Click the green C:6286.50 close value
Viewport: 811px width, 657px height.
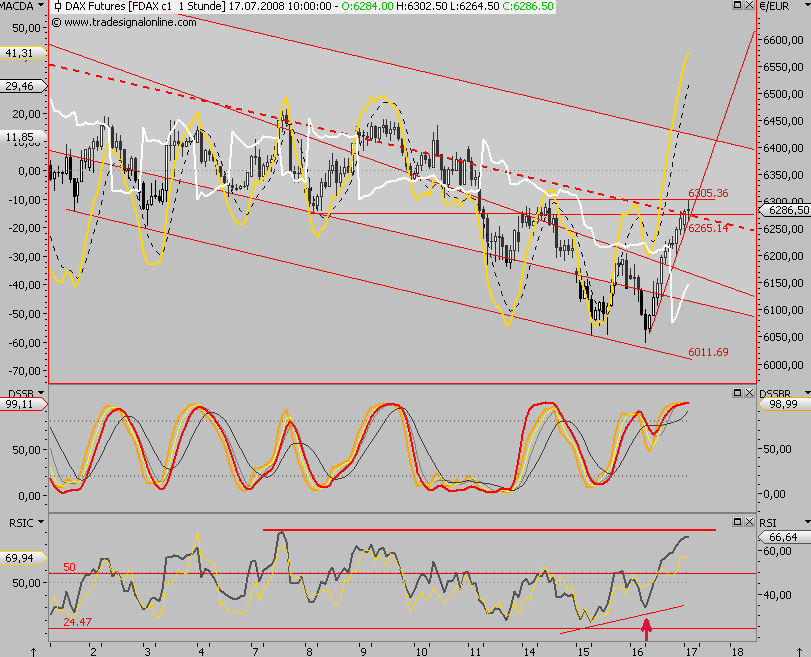coord(528,6)
